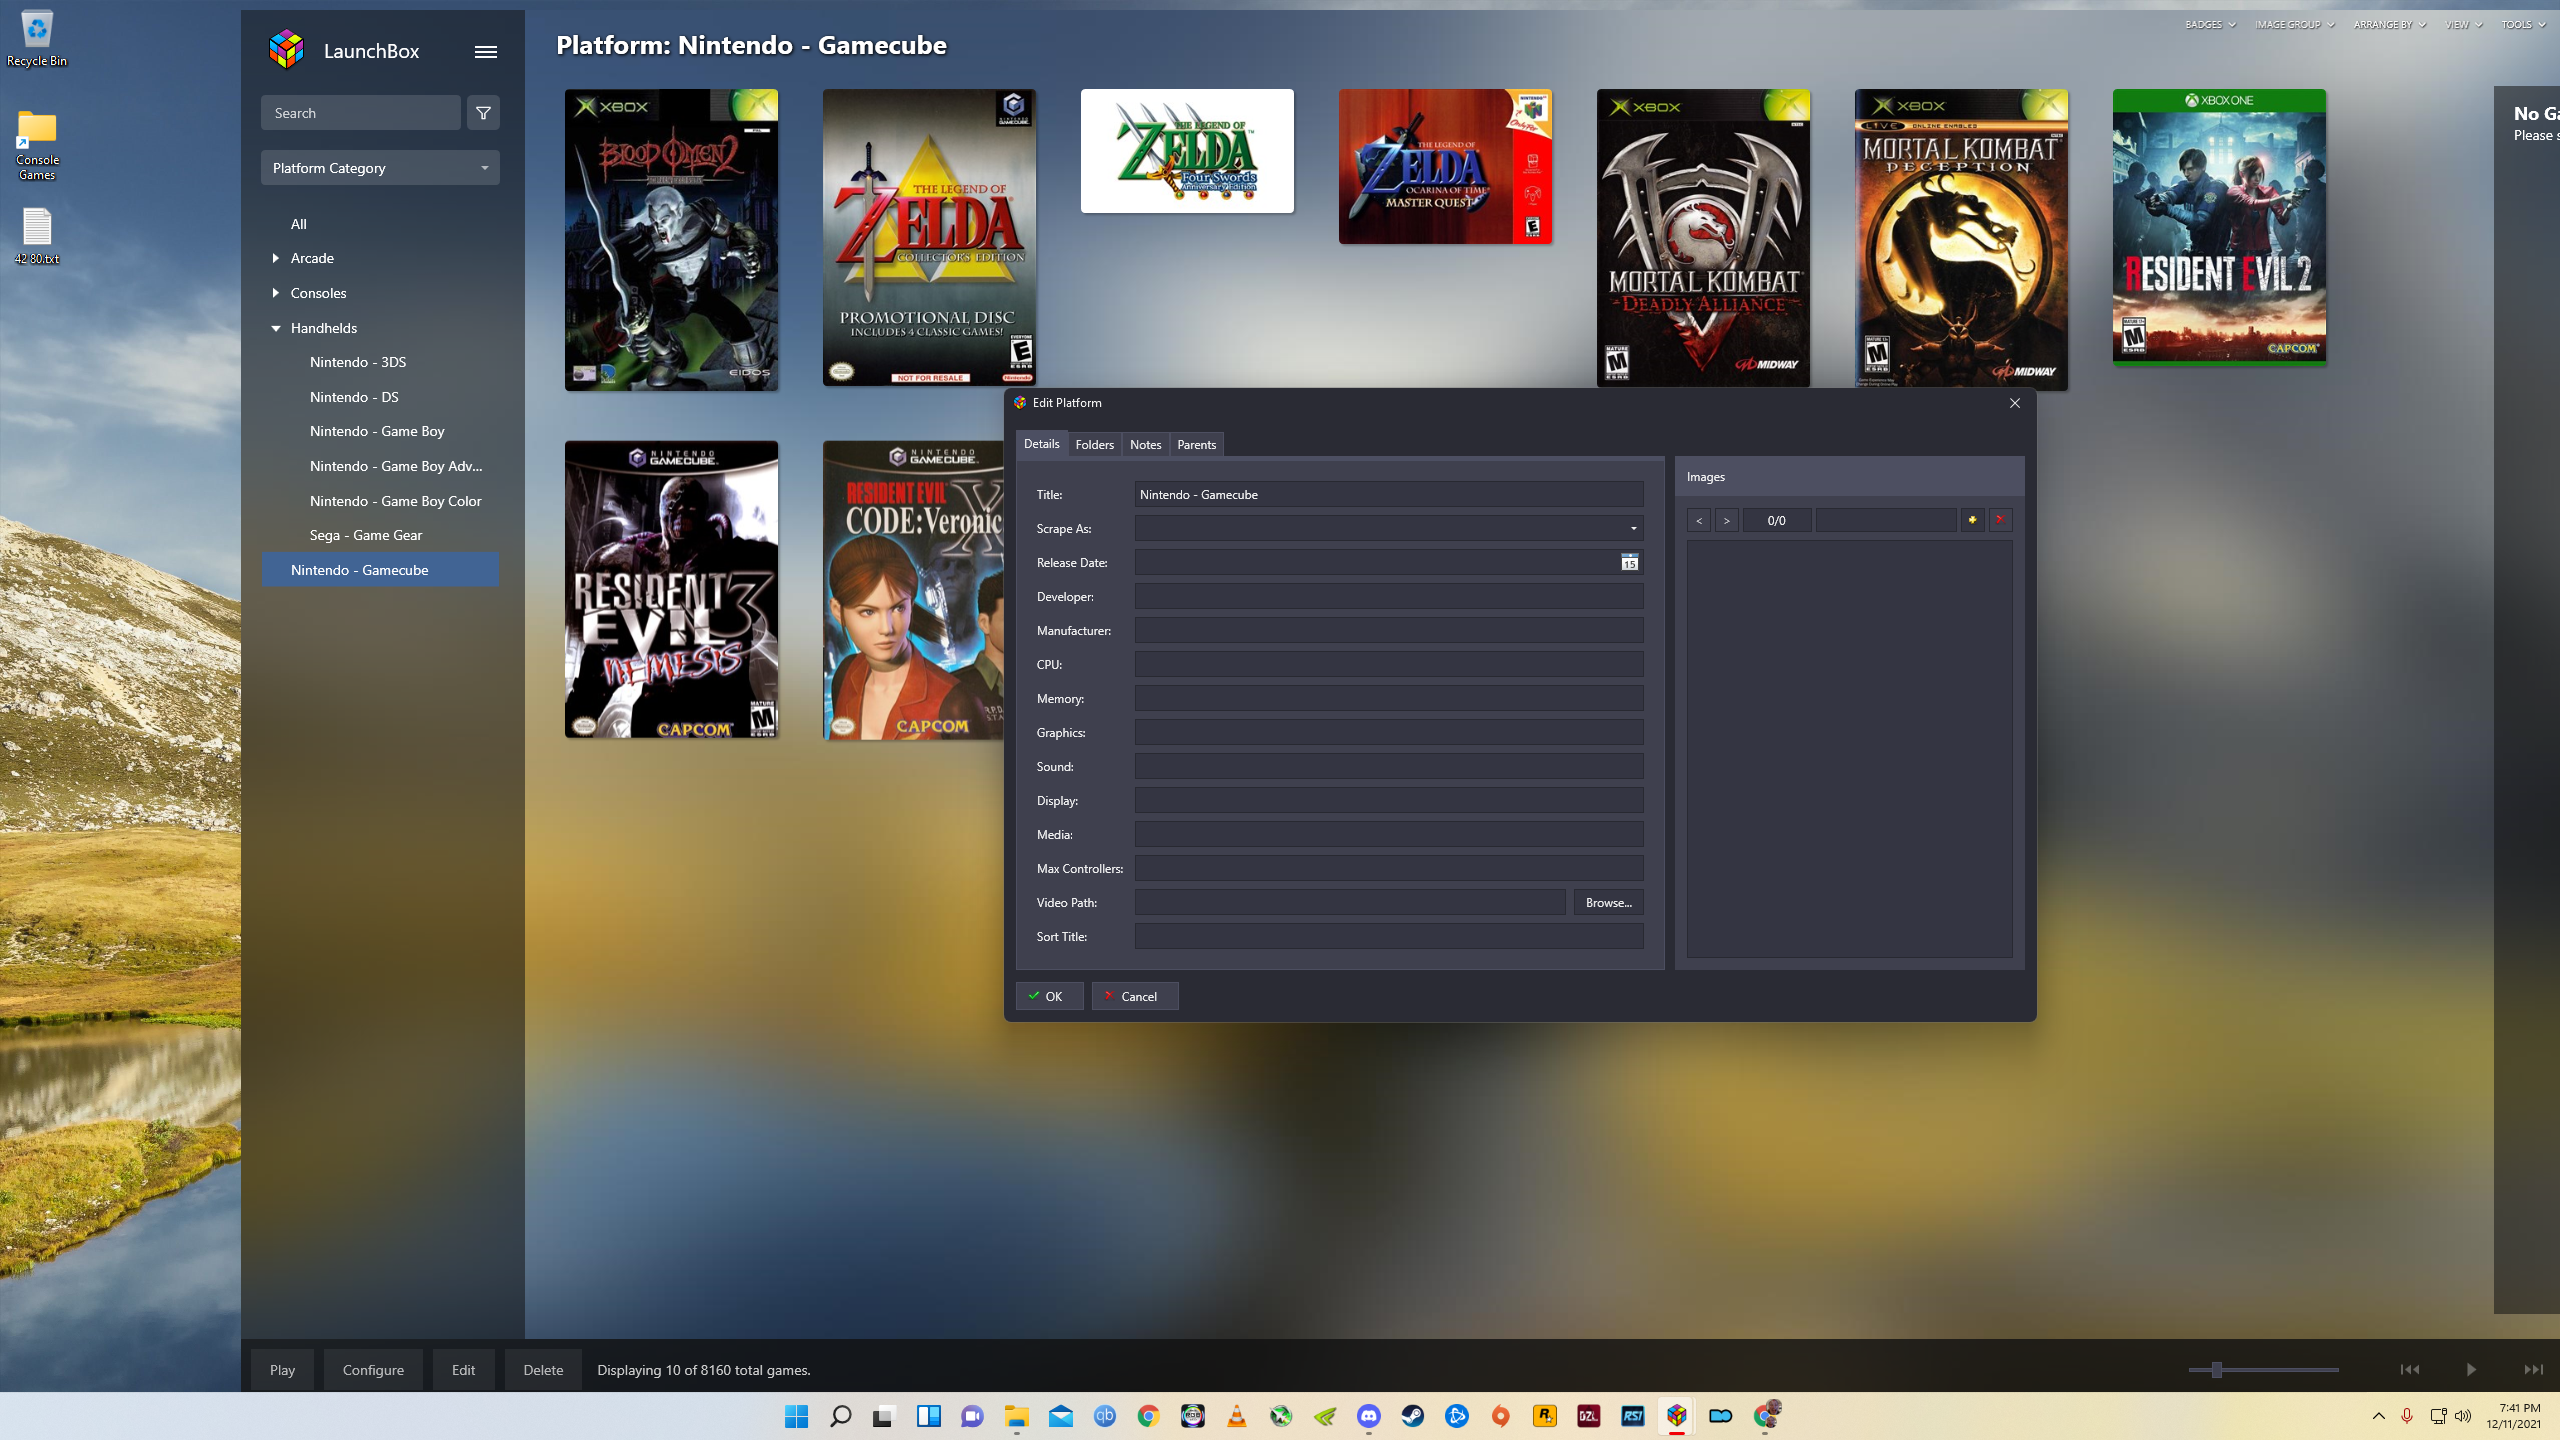Select Mortal Kombat Deadly Alliance cover

point(1703,238)
